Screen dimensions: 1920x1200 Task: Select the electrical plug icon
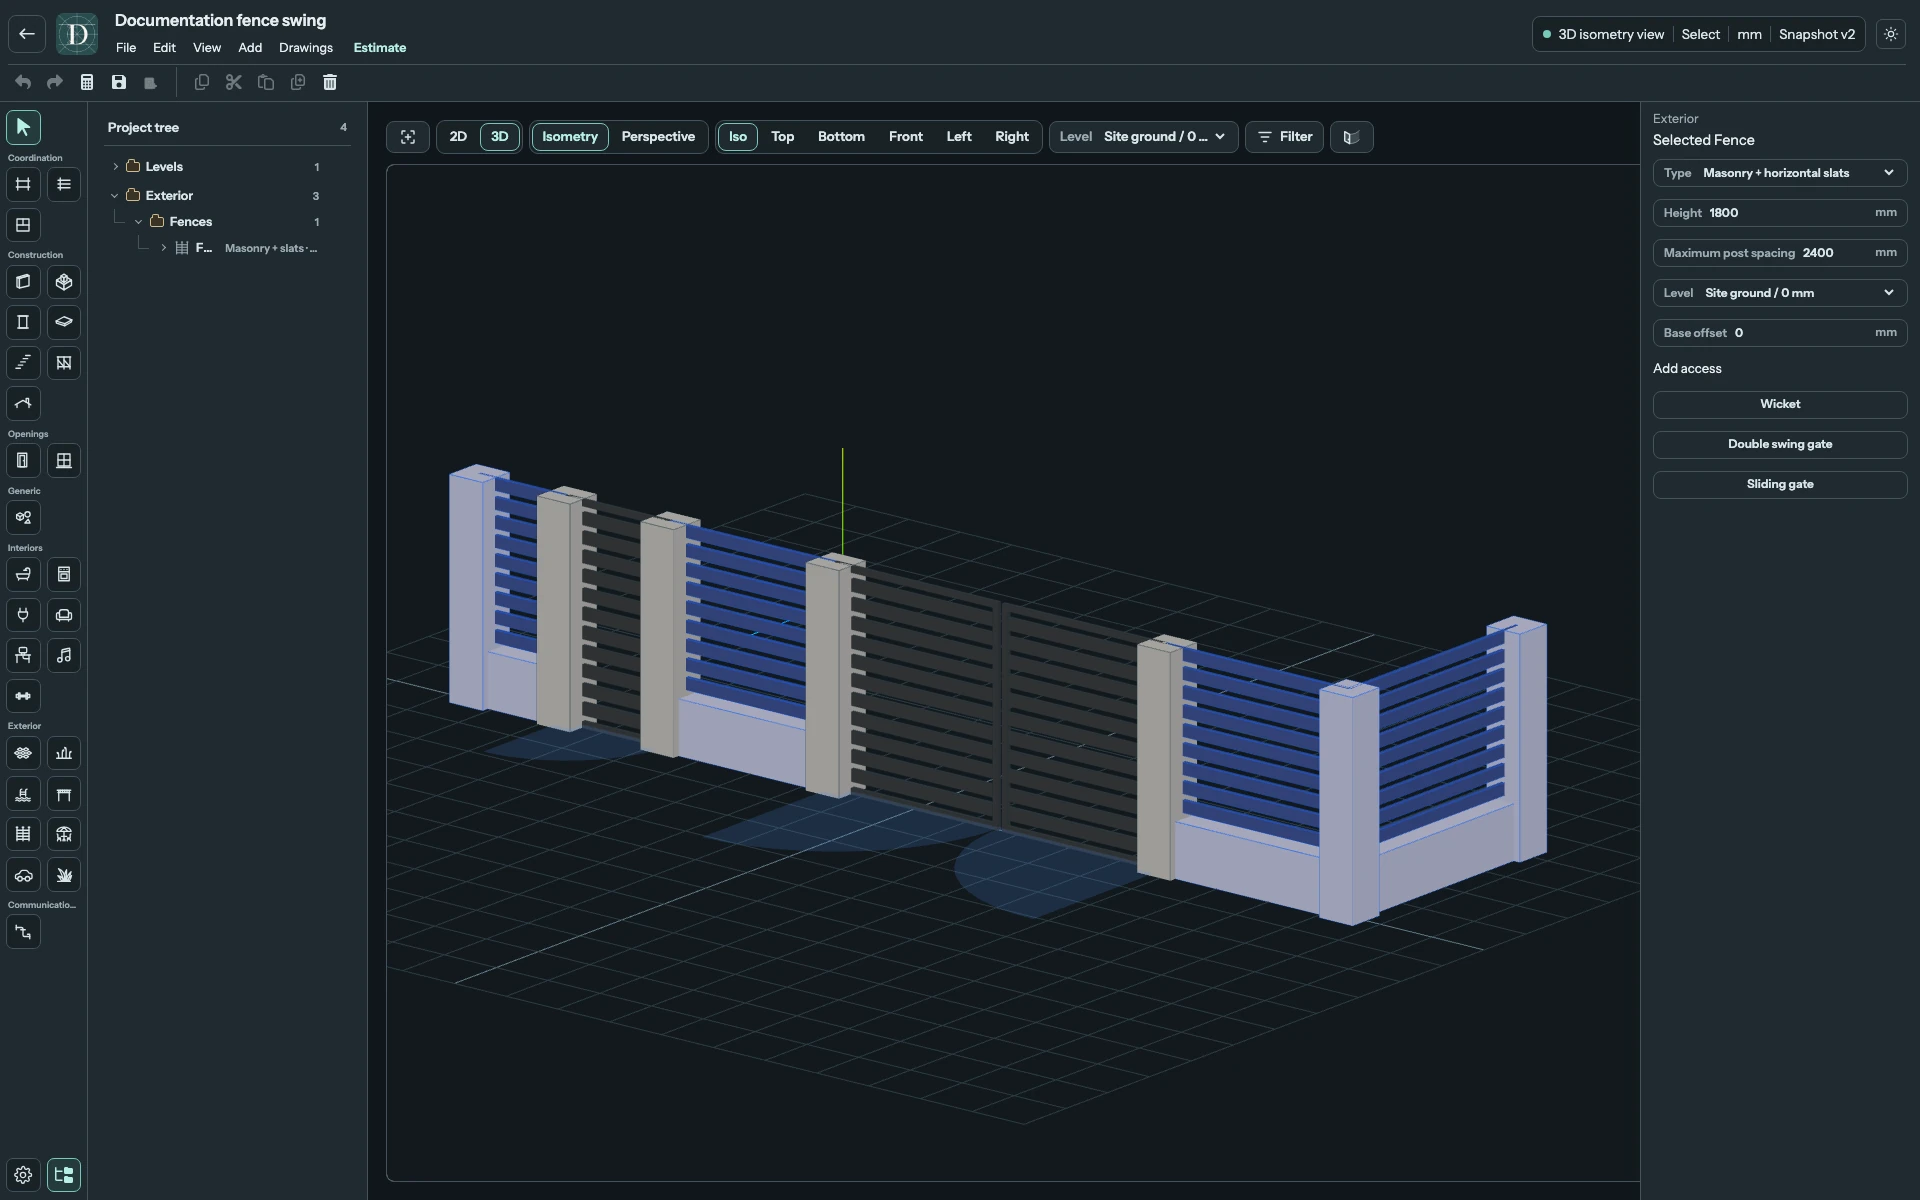click(23, 615)
